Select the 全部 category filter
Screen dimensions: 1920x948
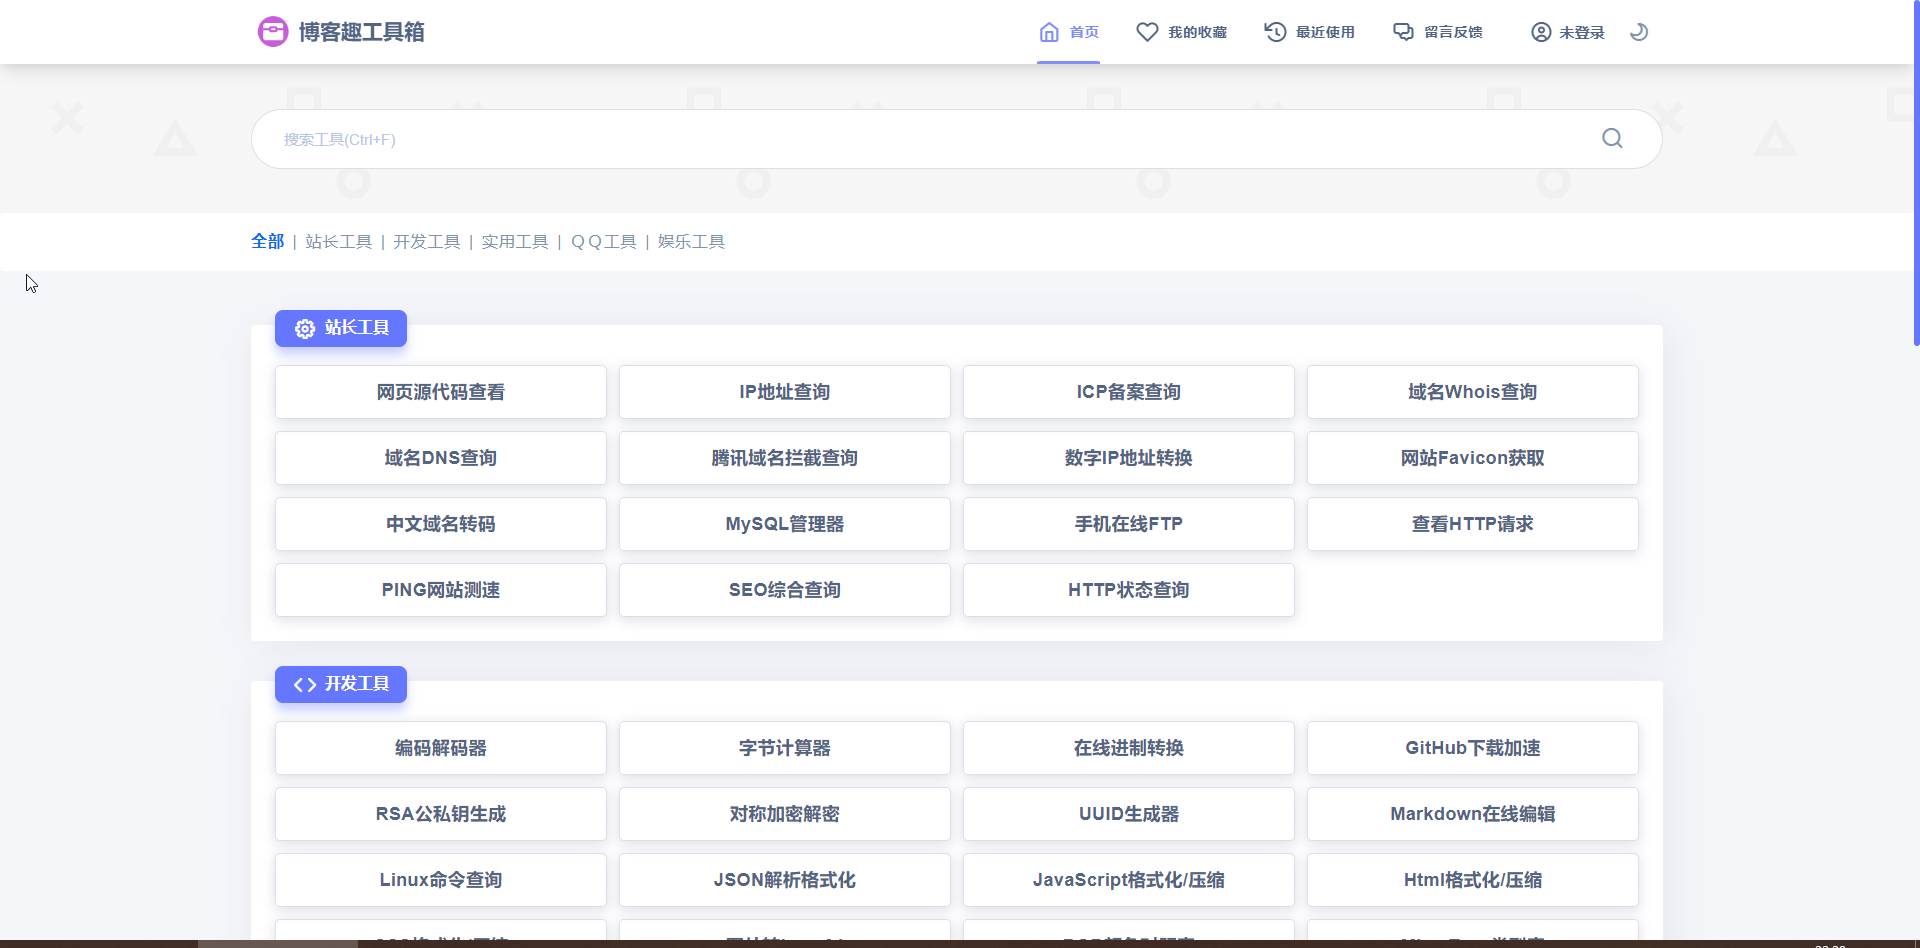(267, 241)
